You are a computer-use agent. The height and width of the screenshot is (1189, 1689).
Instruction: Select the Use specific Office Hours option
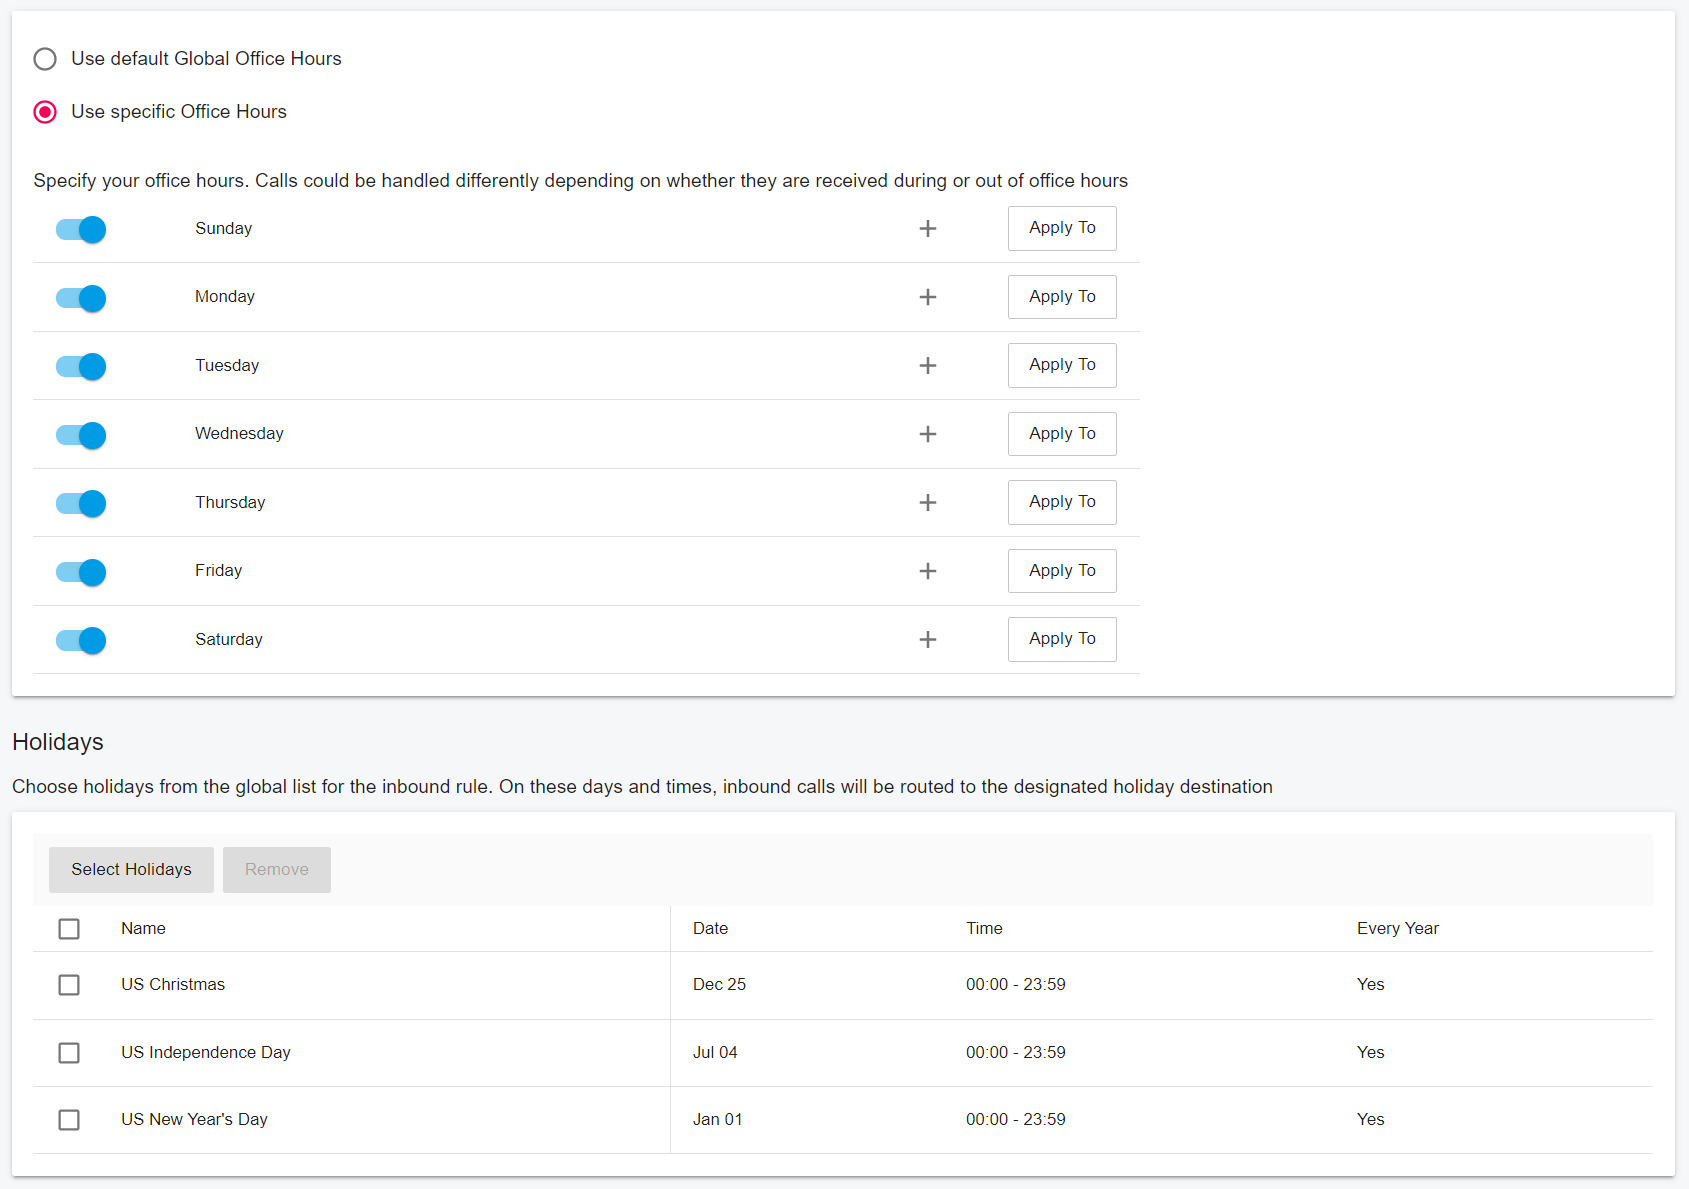tap(45, 112)
